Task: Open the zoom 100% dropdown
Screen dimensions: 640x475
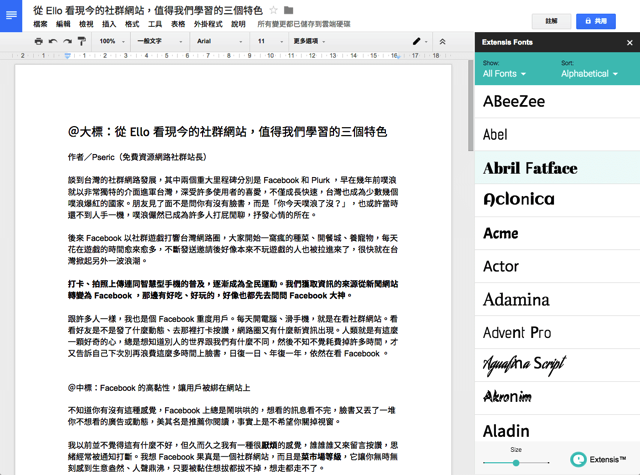Action: pos(112,41)
